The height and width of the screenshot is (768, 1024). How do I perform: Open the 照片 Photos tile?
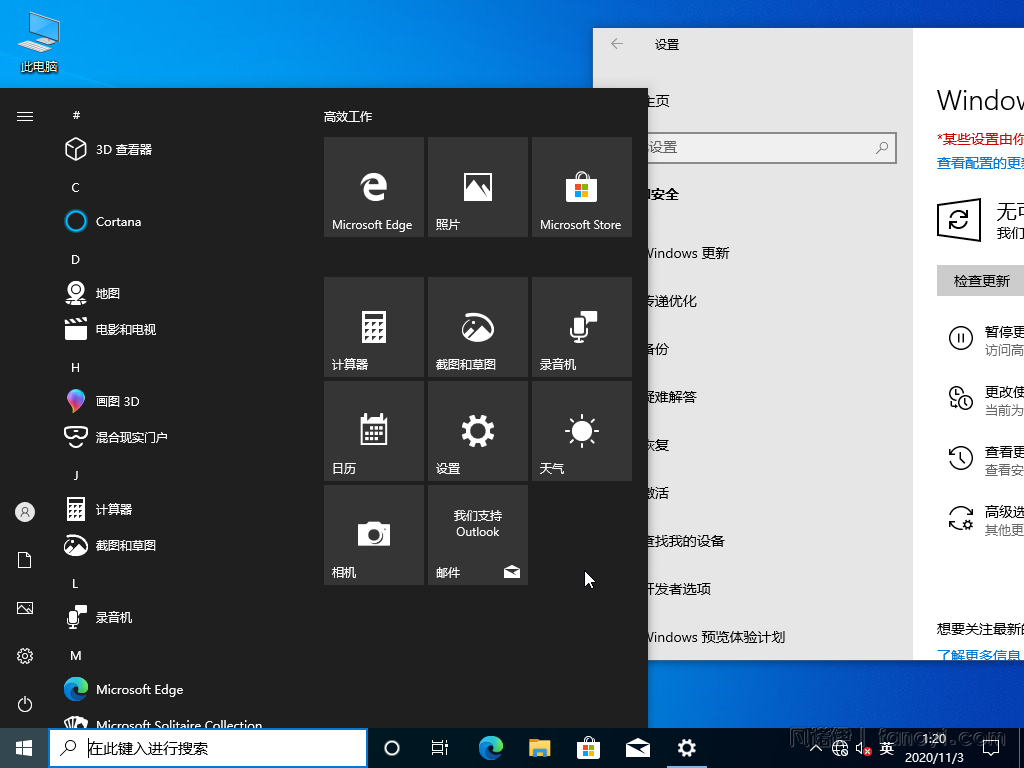[x=477, y=187]
